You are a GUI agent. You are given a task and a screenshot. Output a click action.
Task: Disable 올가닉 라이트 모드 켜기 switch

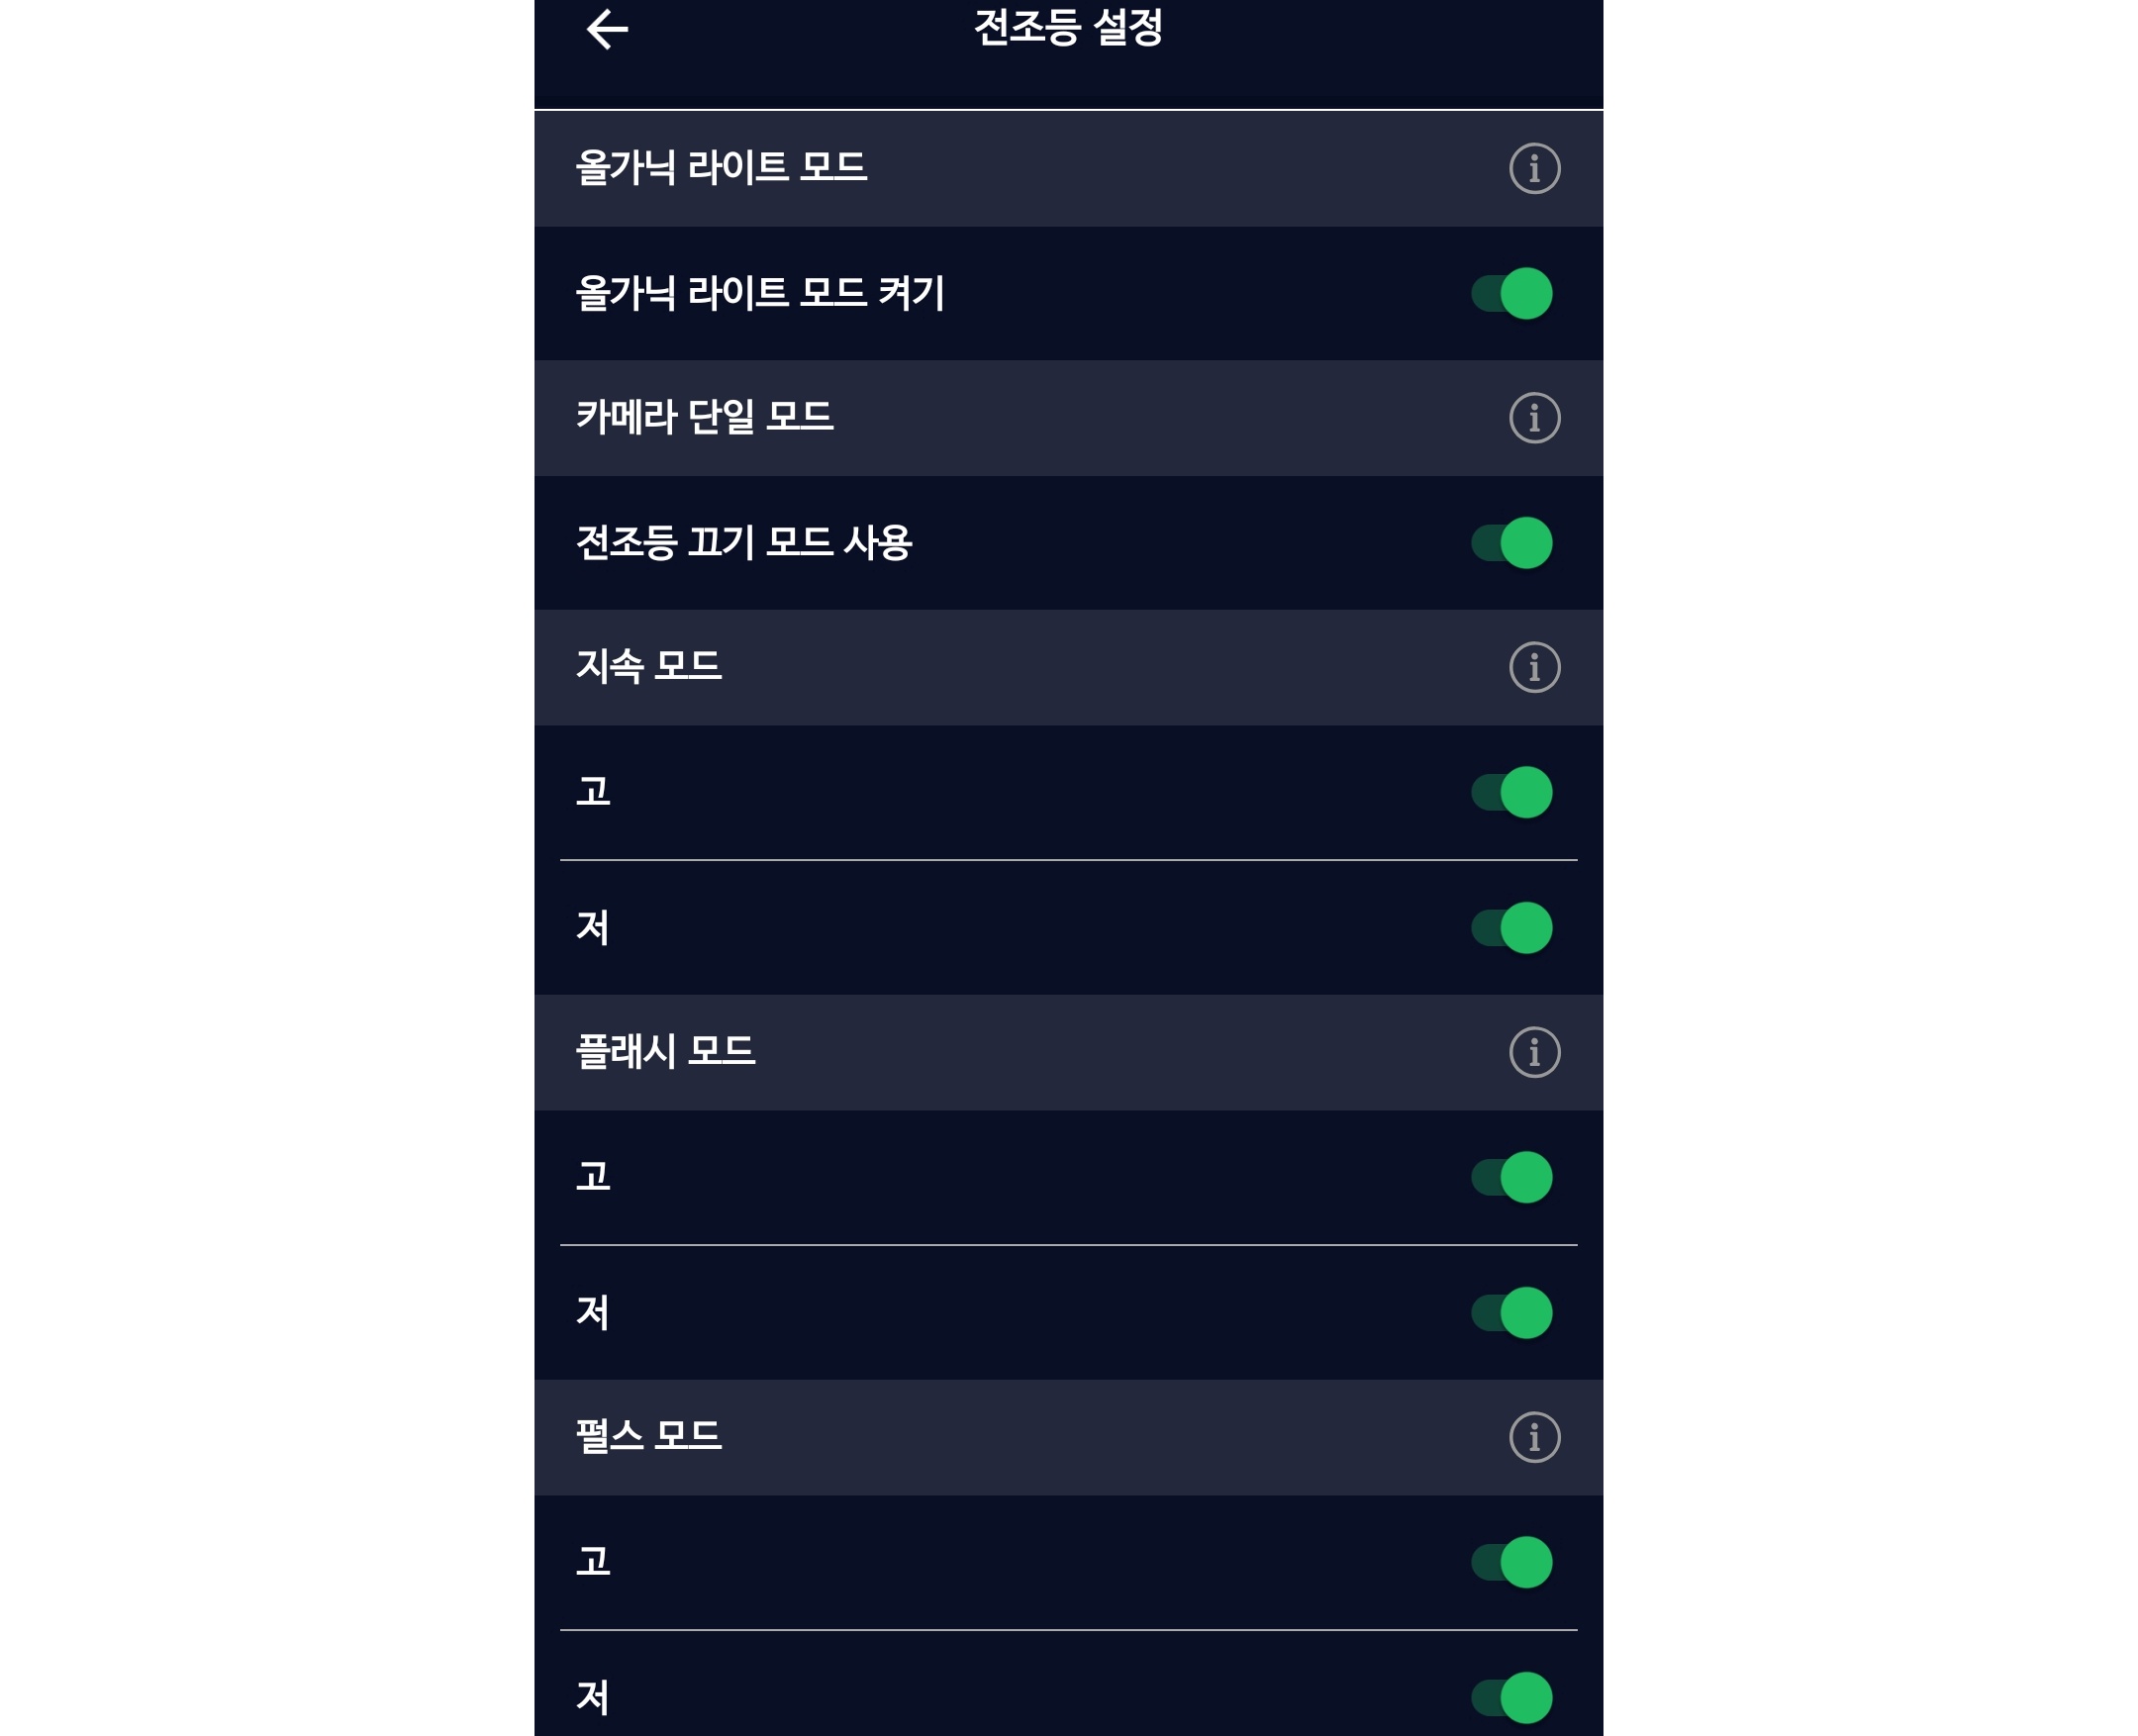1511,293
